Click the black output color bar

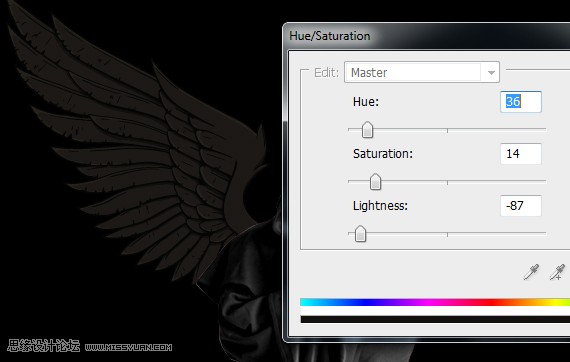click(435, 319)
